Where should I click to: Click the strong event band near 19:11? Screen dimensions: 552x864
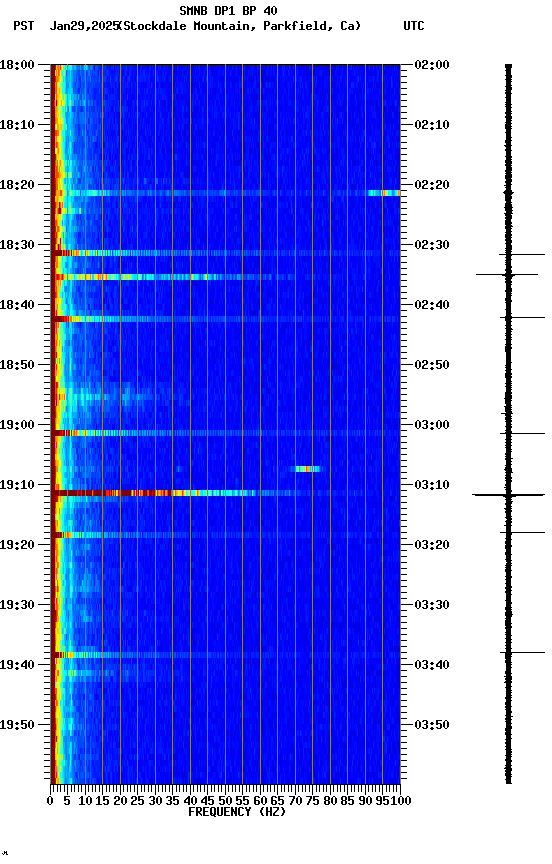click(x=225, y=493)
